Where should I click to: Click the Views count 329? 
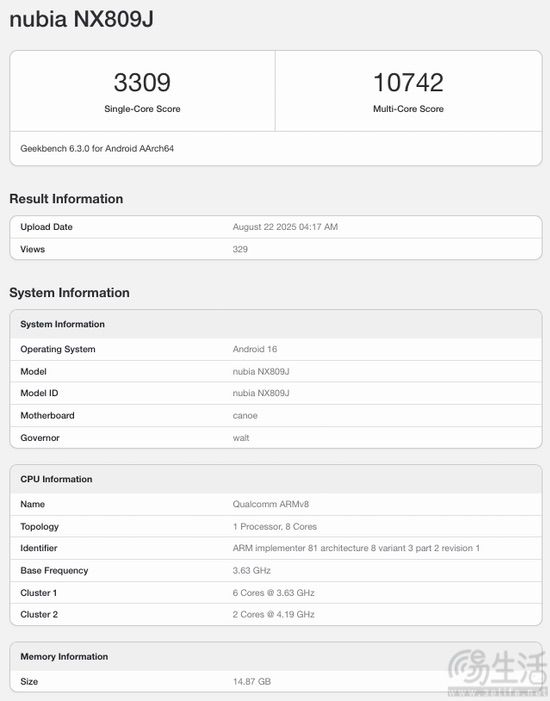coord(240,249)
